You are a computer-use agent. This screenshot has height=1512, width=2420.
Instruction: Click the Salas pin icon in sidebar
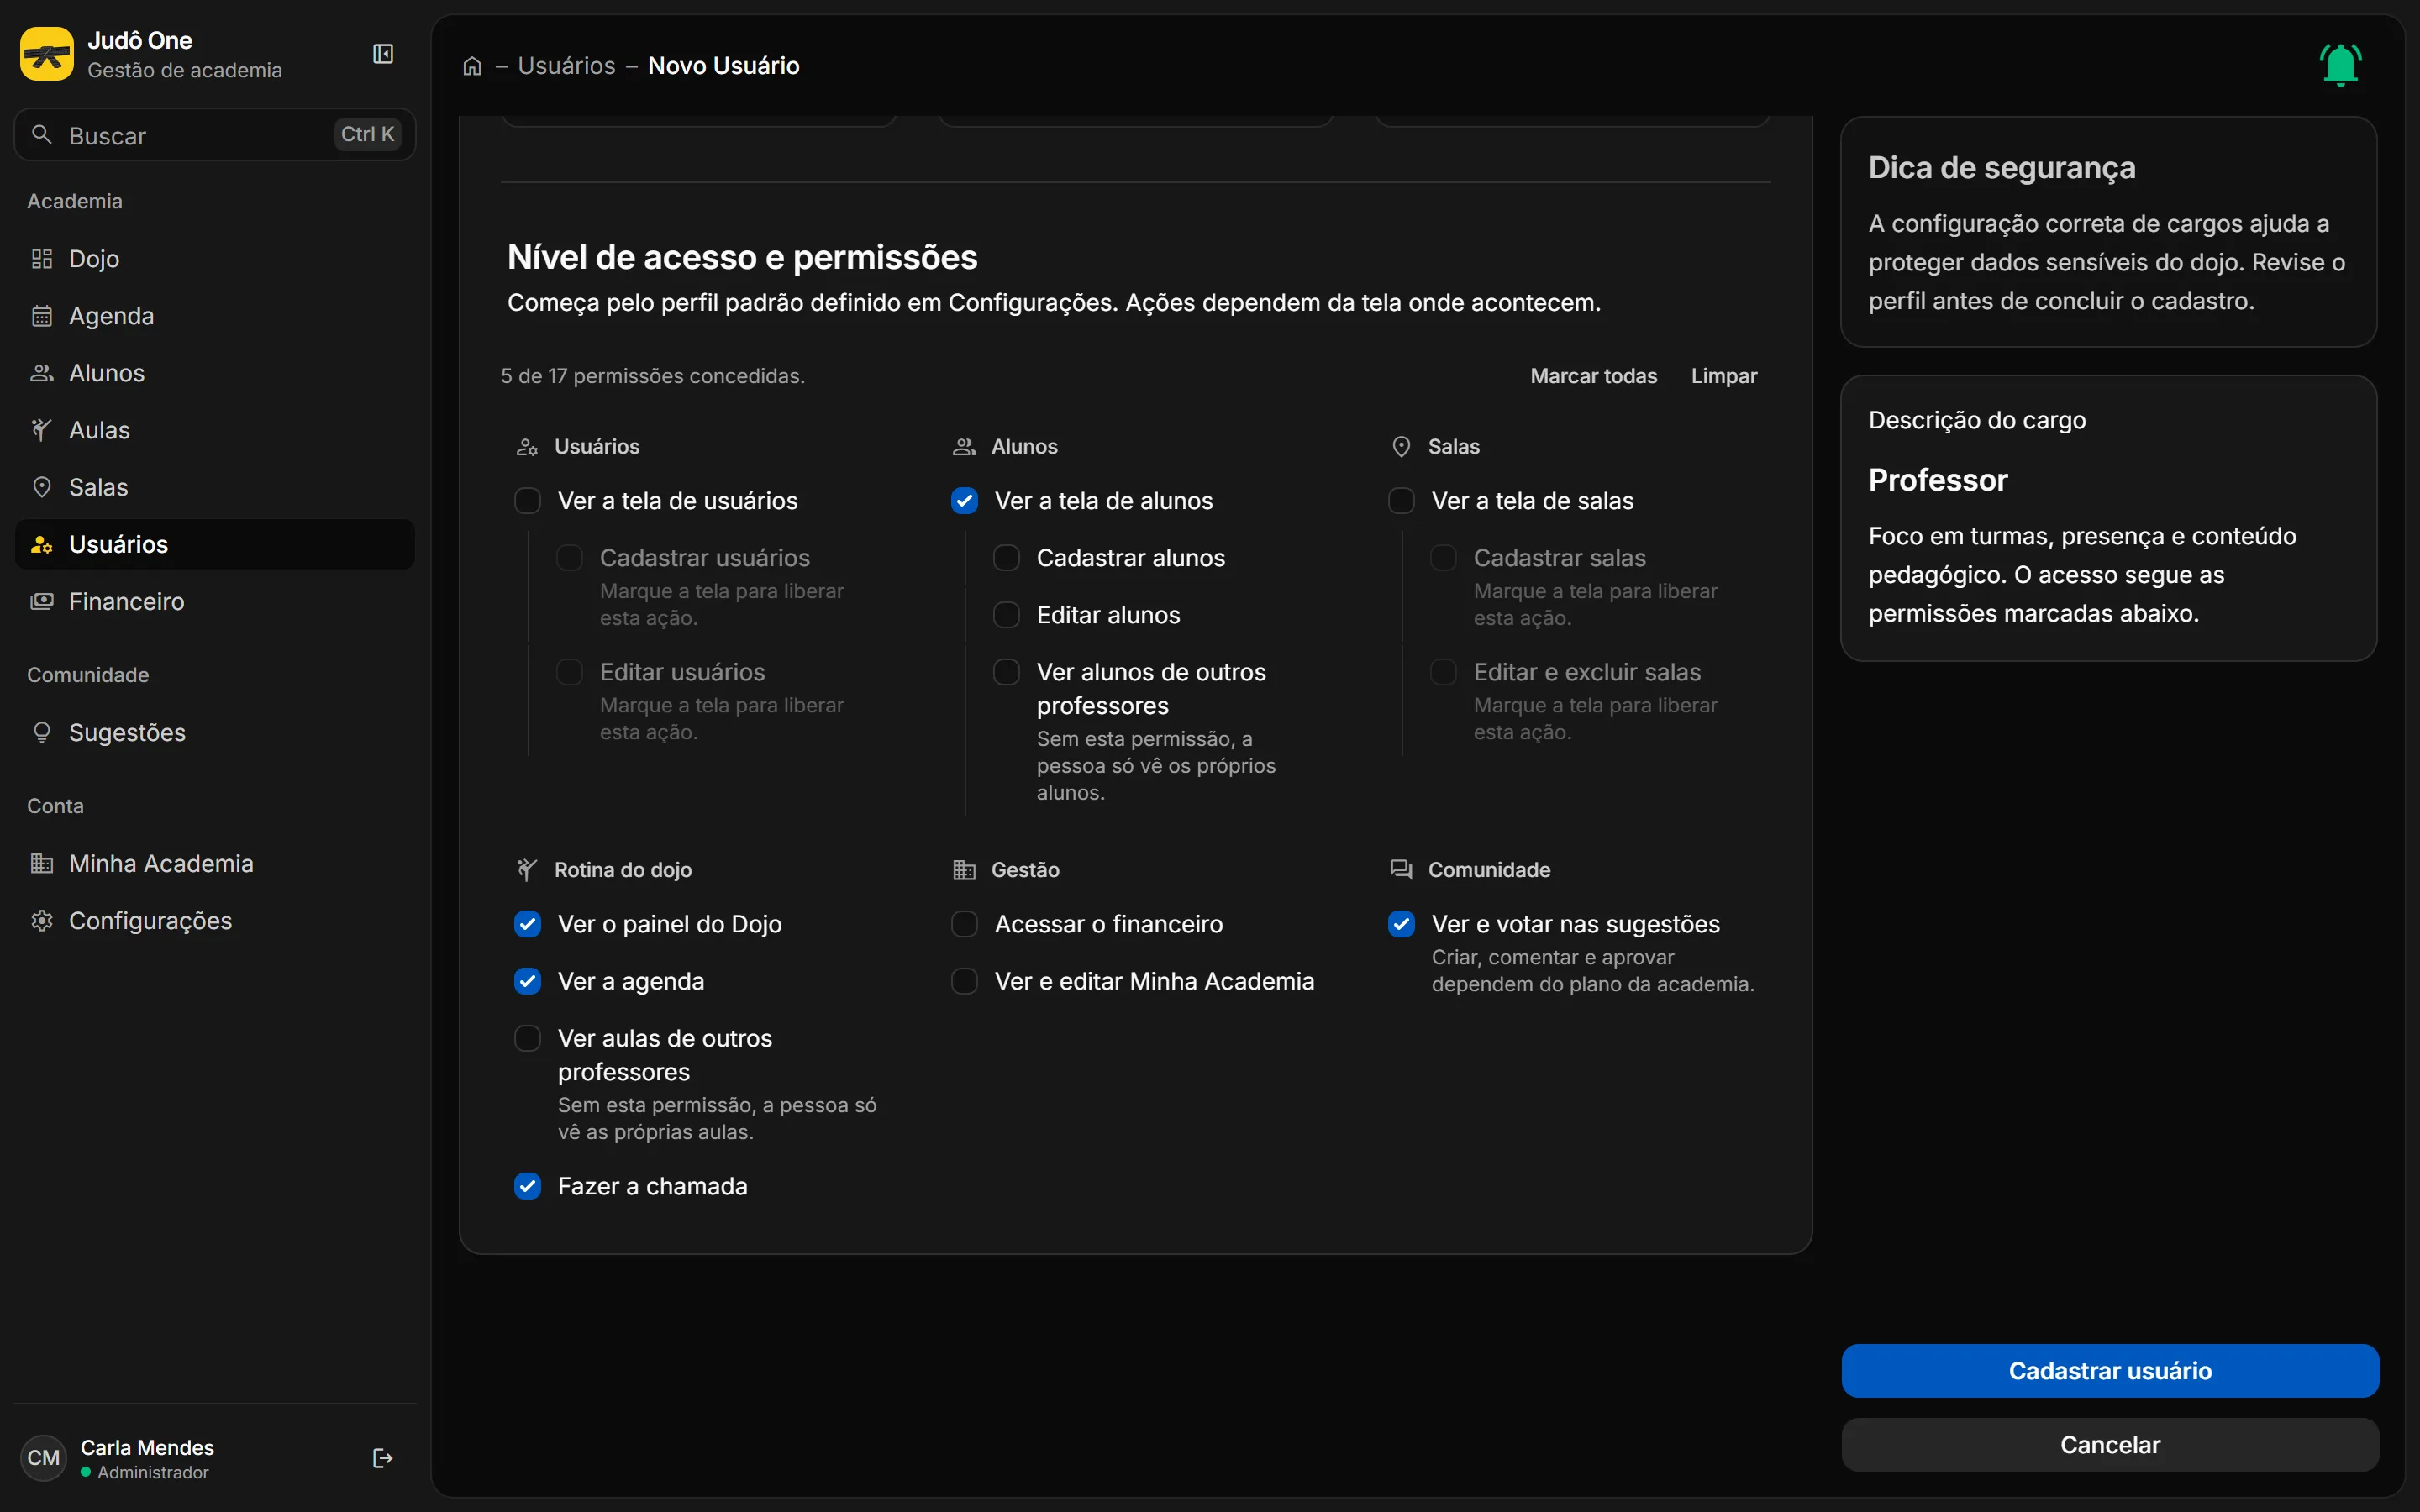click(x=42, y=487)
